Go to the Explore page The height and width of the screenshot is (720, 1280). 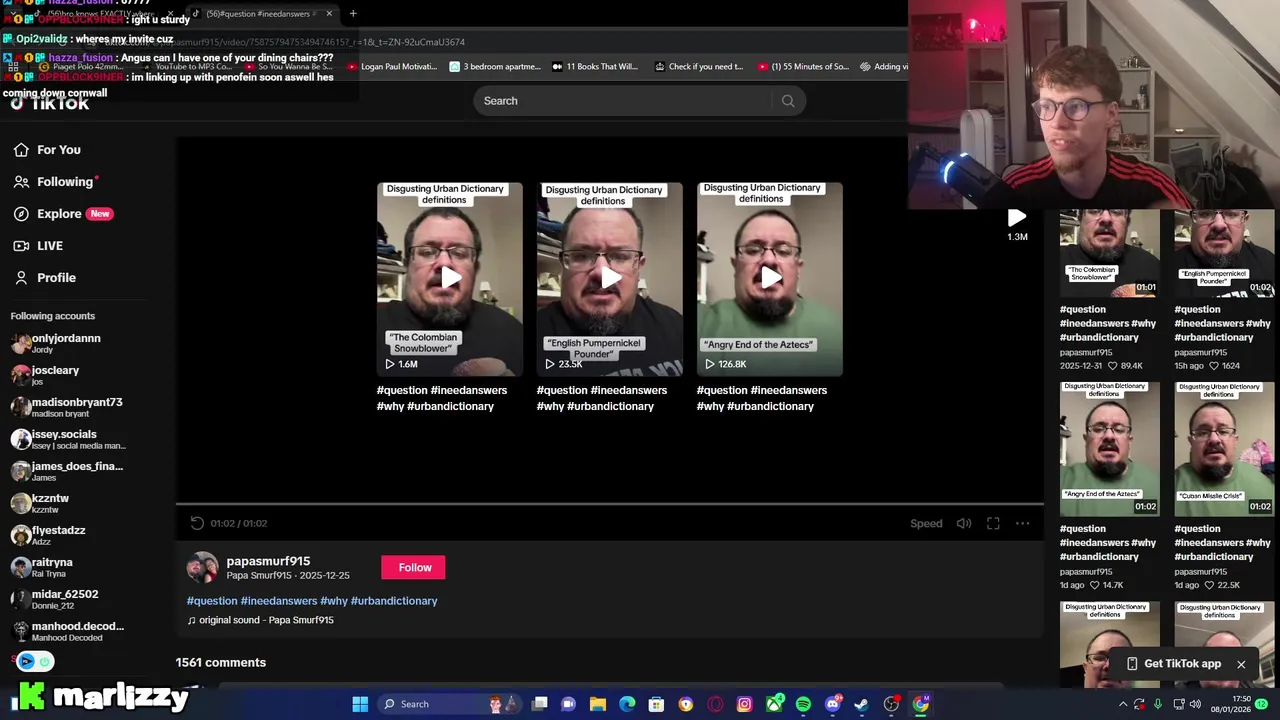coord(62,214)
